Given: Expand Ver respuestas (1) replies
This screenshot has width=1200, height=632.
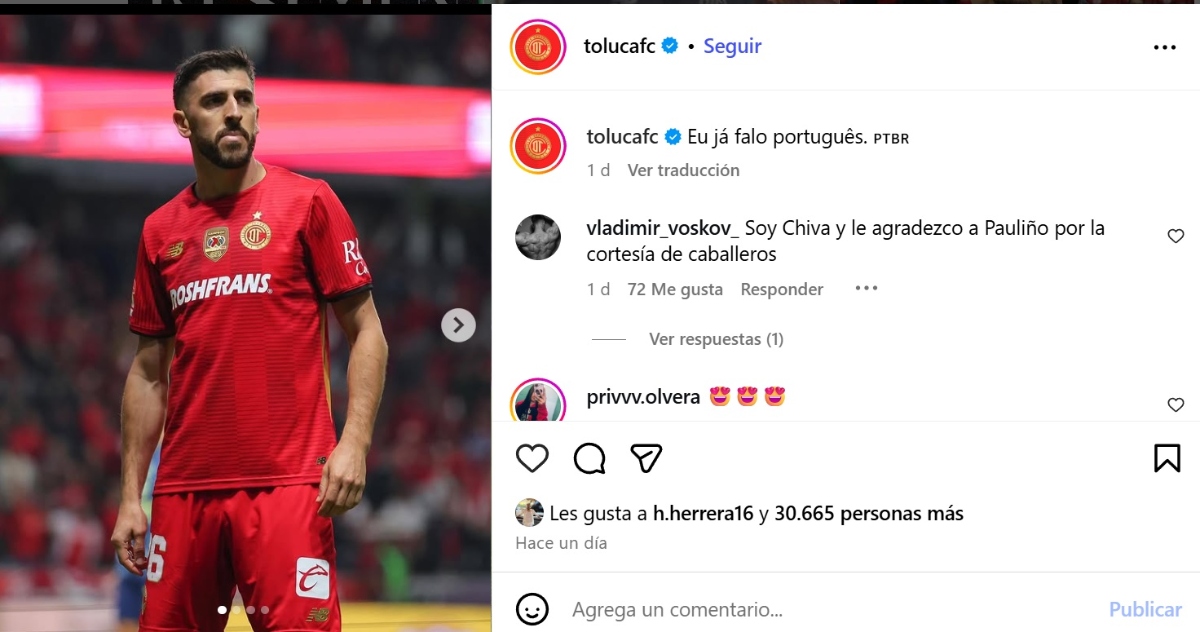Looking at the screenshot, I should tap(716, 339).
